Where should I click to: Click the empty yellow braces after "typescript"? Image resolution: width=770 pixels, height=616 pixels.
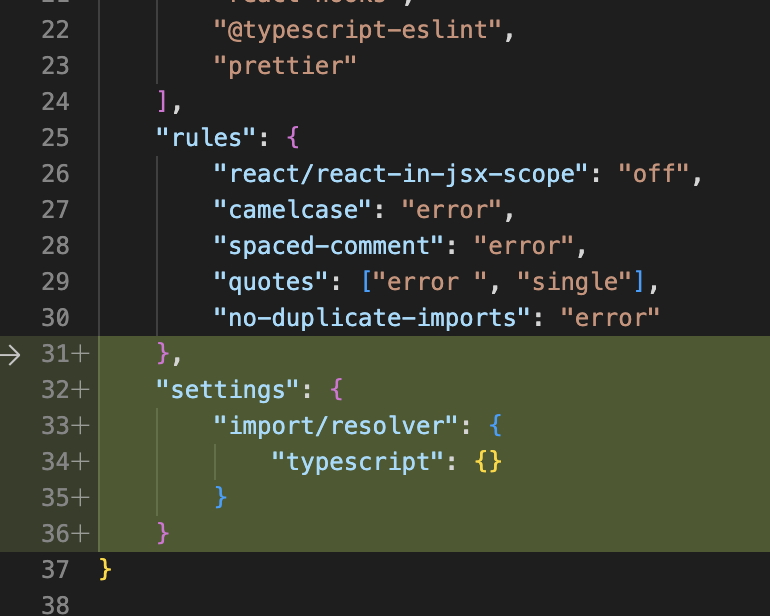[488, 462]
